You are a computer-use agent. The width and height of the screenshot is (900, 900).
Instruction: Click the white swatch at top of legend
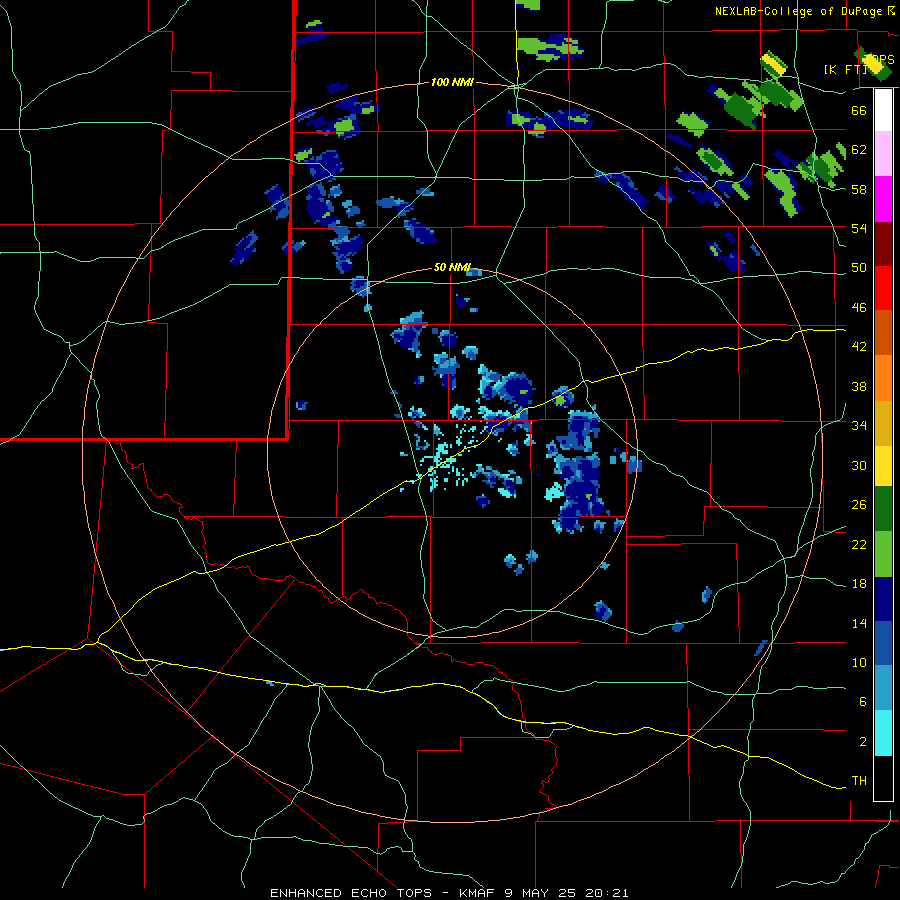(x=883, y=110)
